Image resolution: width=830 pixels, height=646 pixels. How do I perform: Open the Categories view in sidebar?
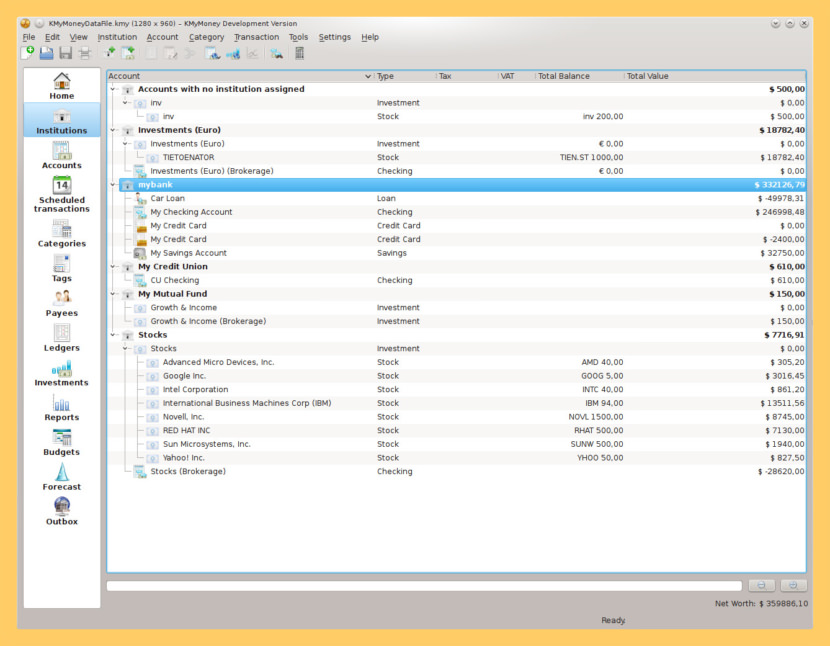[62, 234]
